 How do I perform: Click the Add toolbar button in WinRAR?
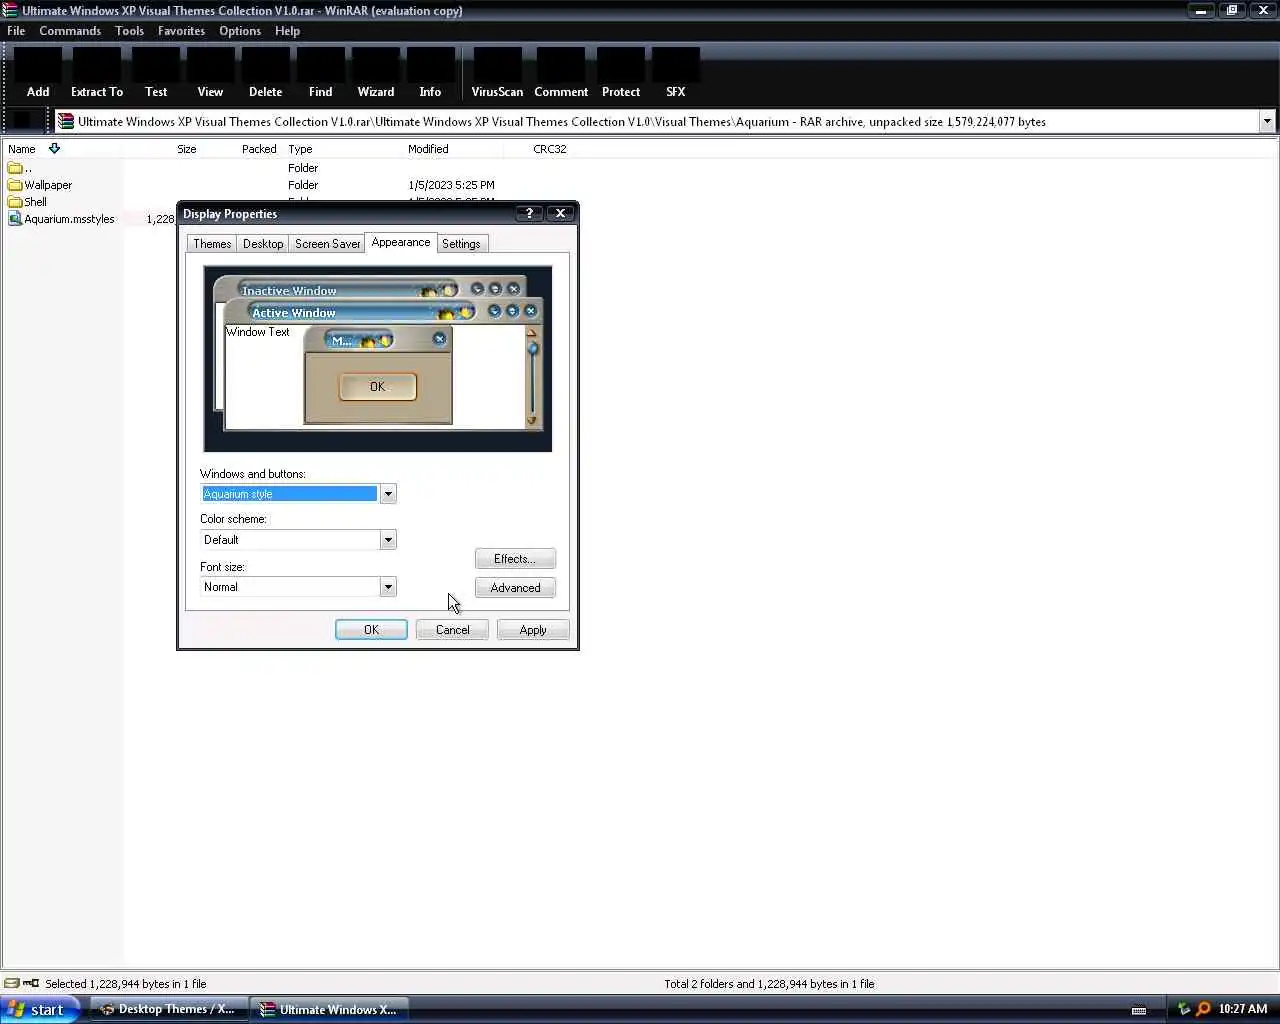point(38,74)
